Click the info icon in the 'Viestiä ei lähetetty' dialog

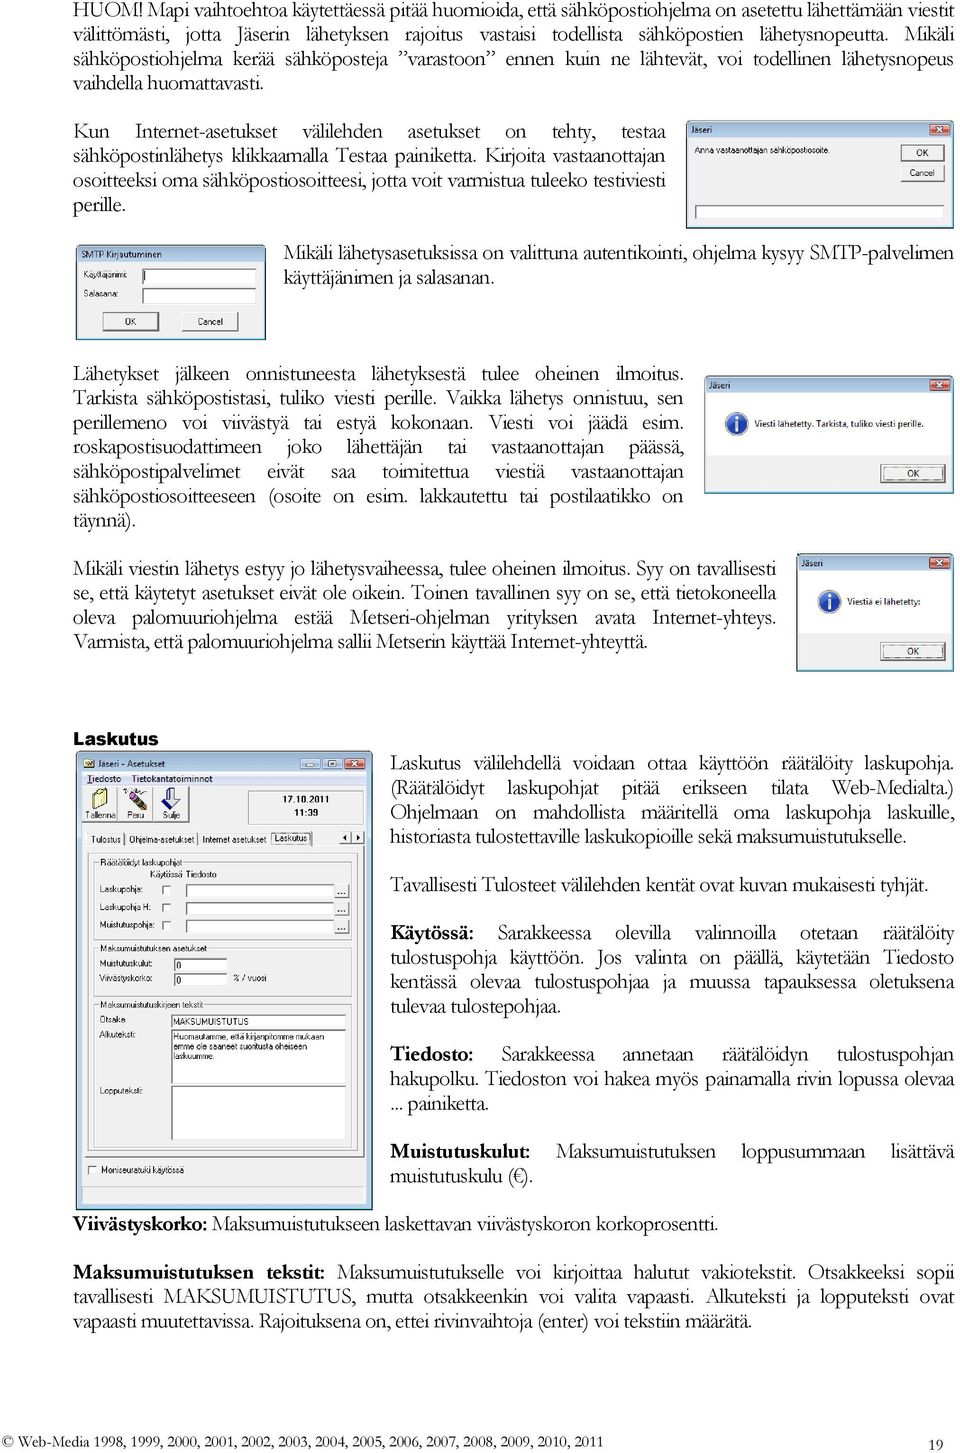pyautogui.click(x=829, y=601)
